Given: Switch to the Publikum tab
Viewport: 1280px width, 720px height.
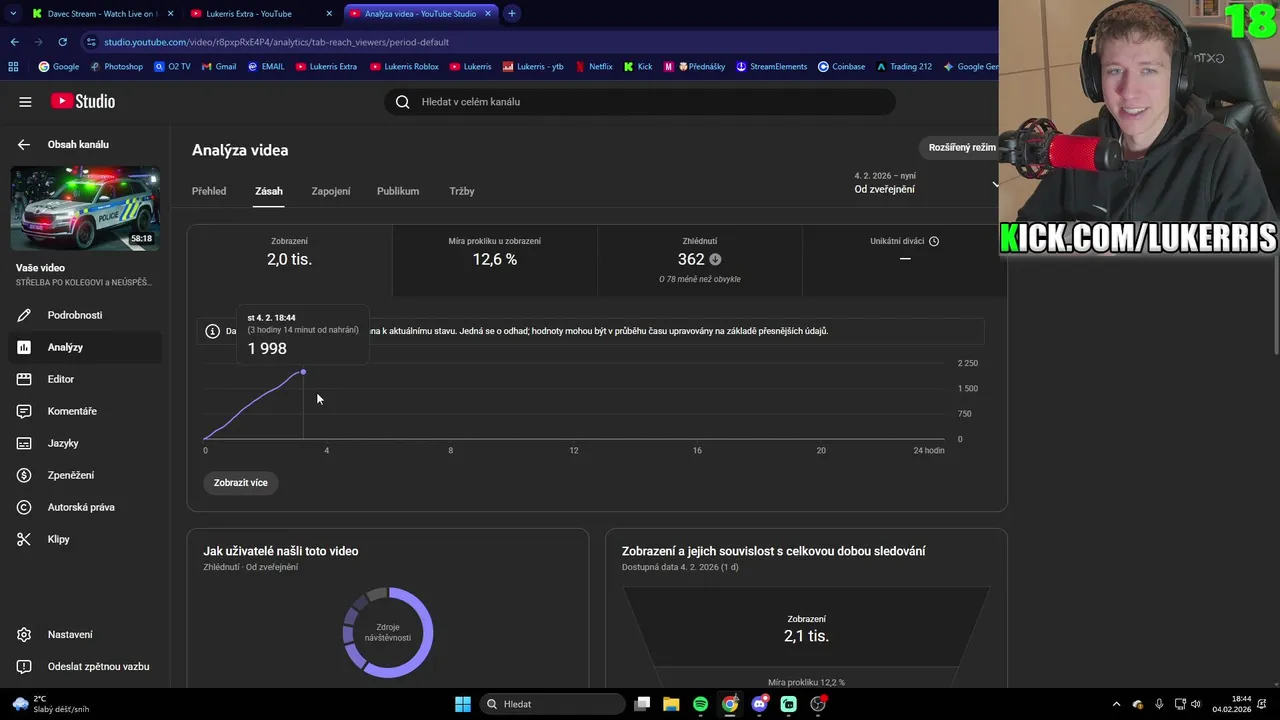Looking at the screenshot, I should click(x=398, y=191).
